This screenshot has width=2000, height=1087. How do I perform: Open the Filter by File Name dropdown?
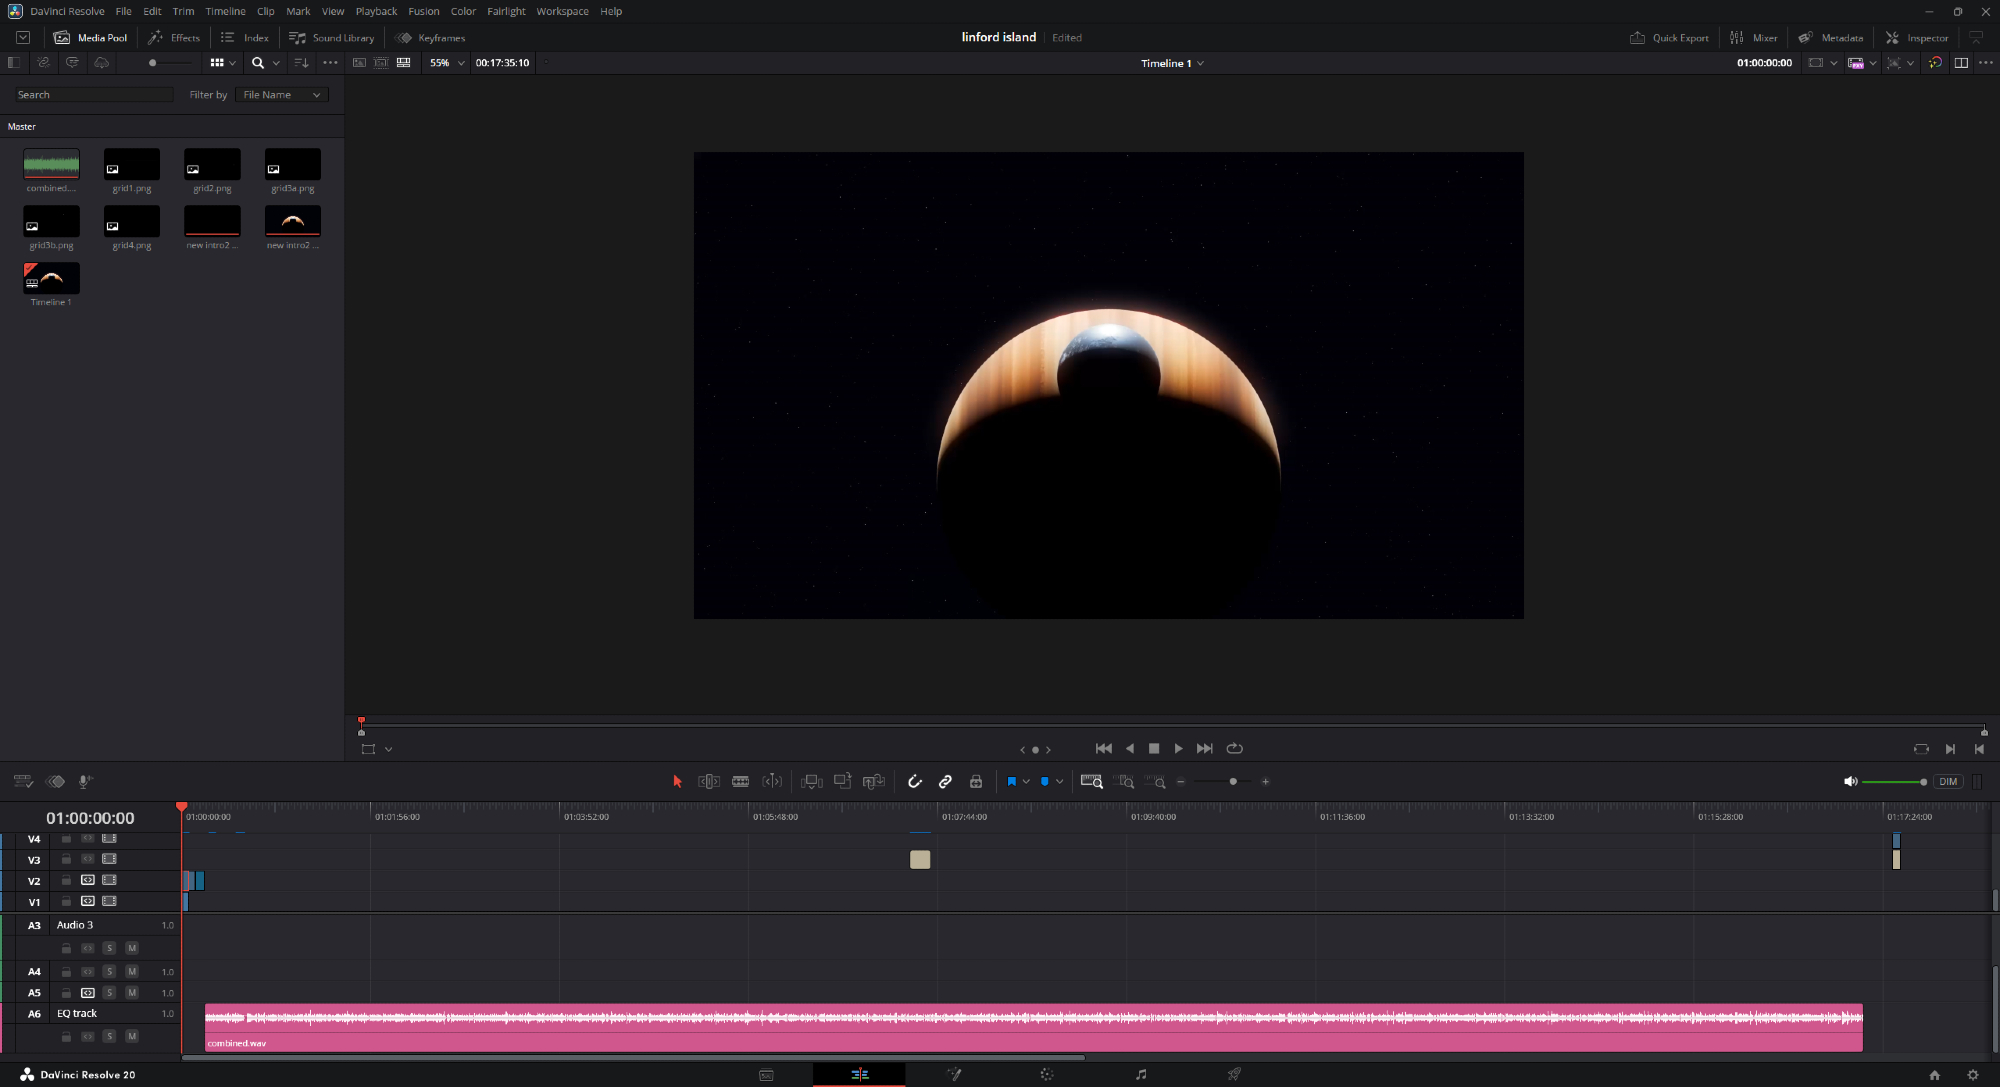pyautogui.click(x=282, y=95)
